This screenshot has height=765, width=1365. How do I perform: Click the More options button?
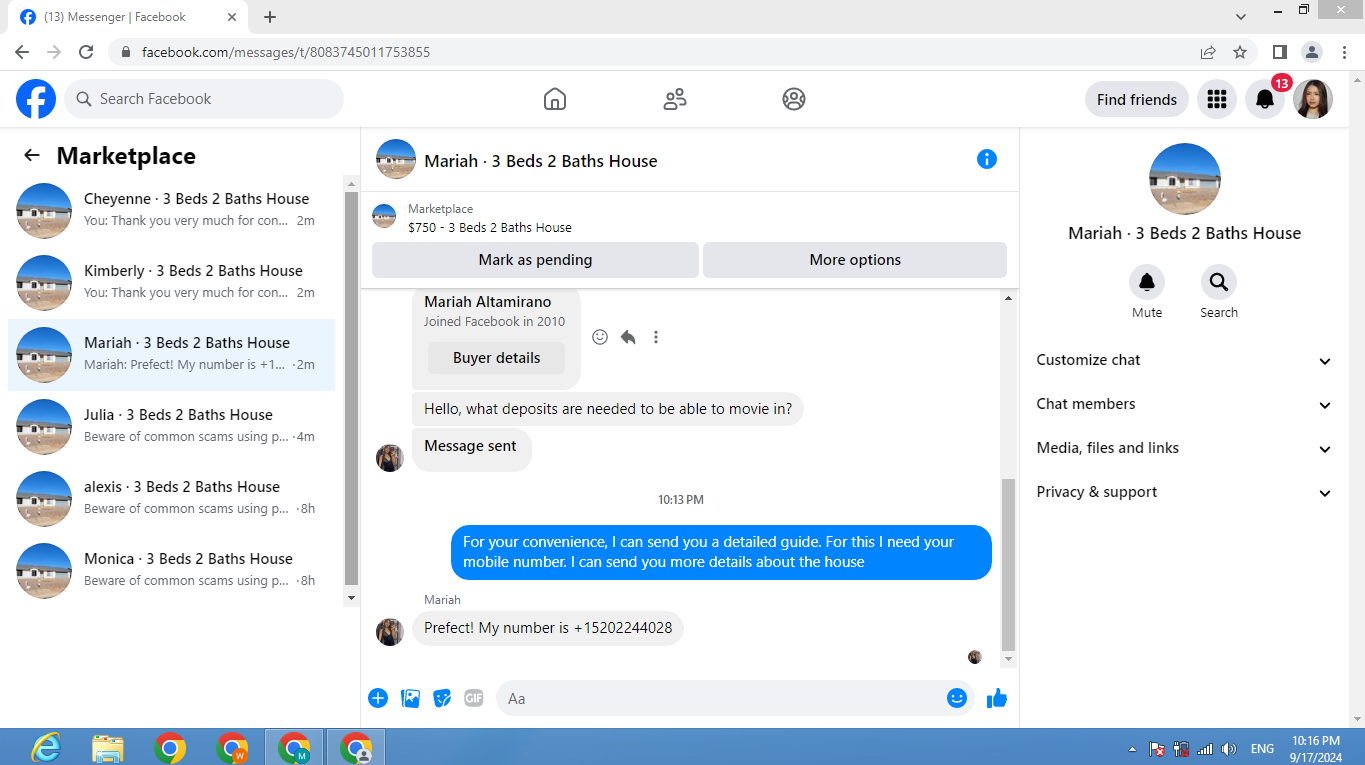pos(855,260)
